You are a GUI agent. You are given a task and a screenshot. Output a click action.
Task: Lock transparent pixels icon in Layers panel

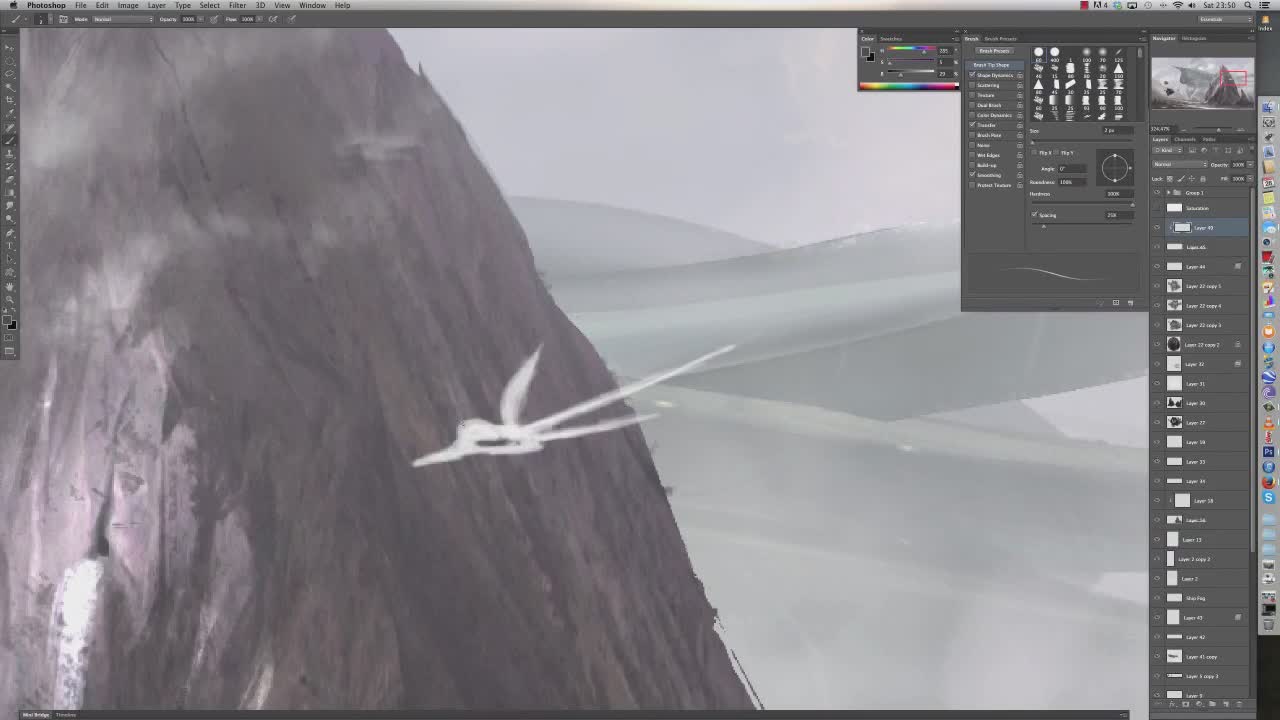coord(1170,178)
